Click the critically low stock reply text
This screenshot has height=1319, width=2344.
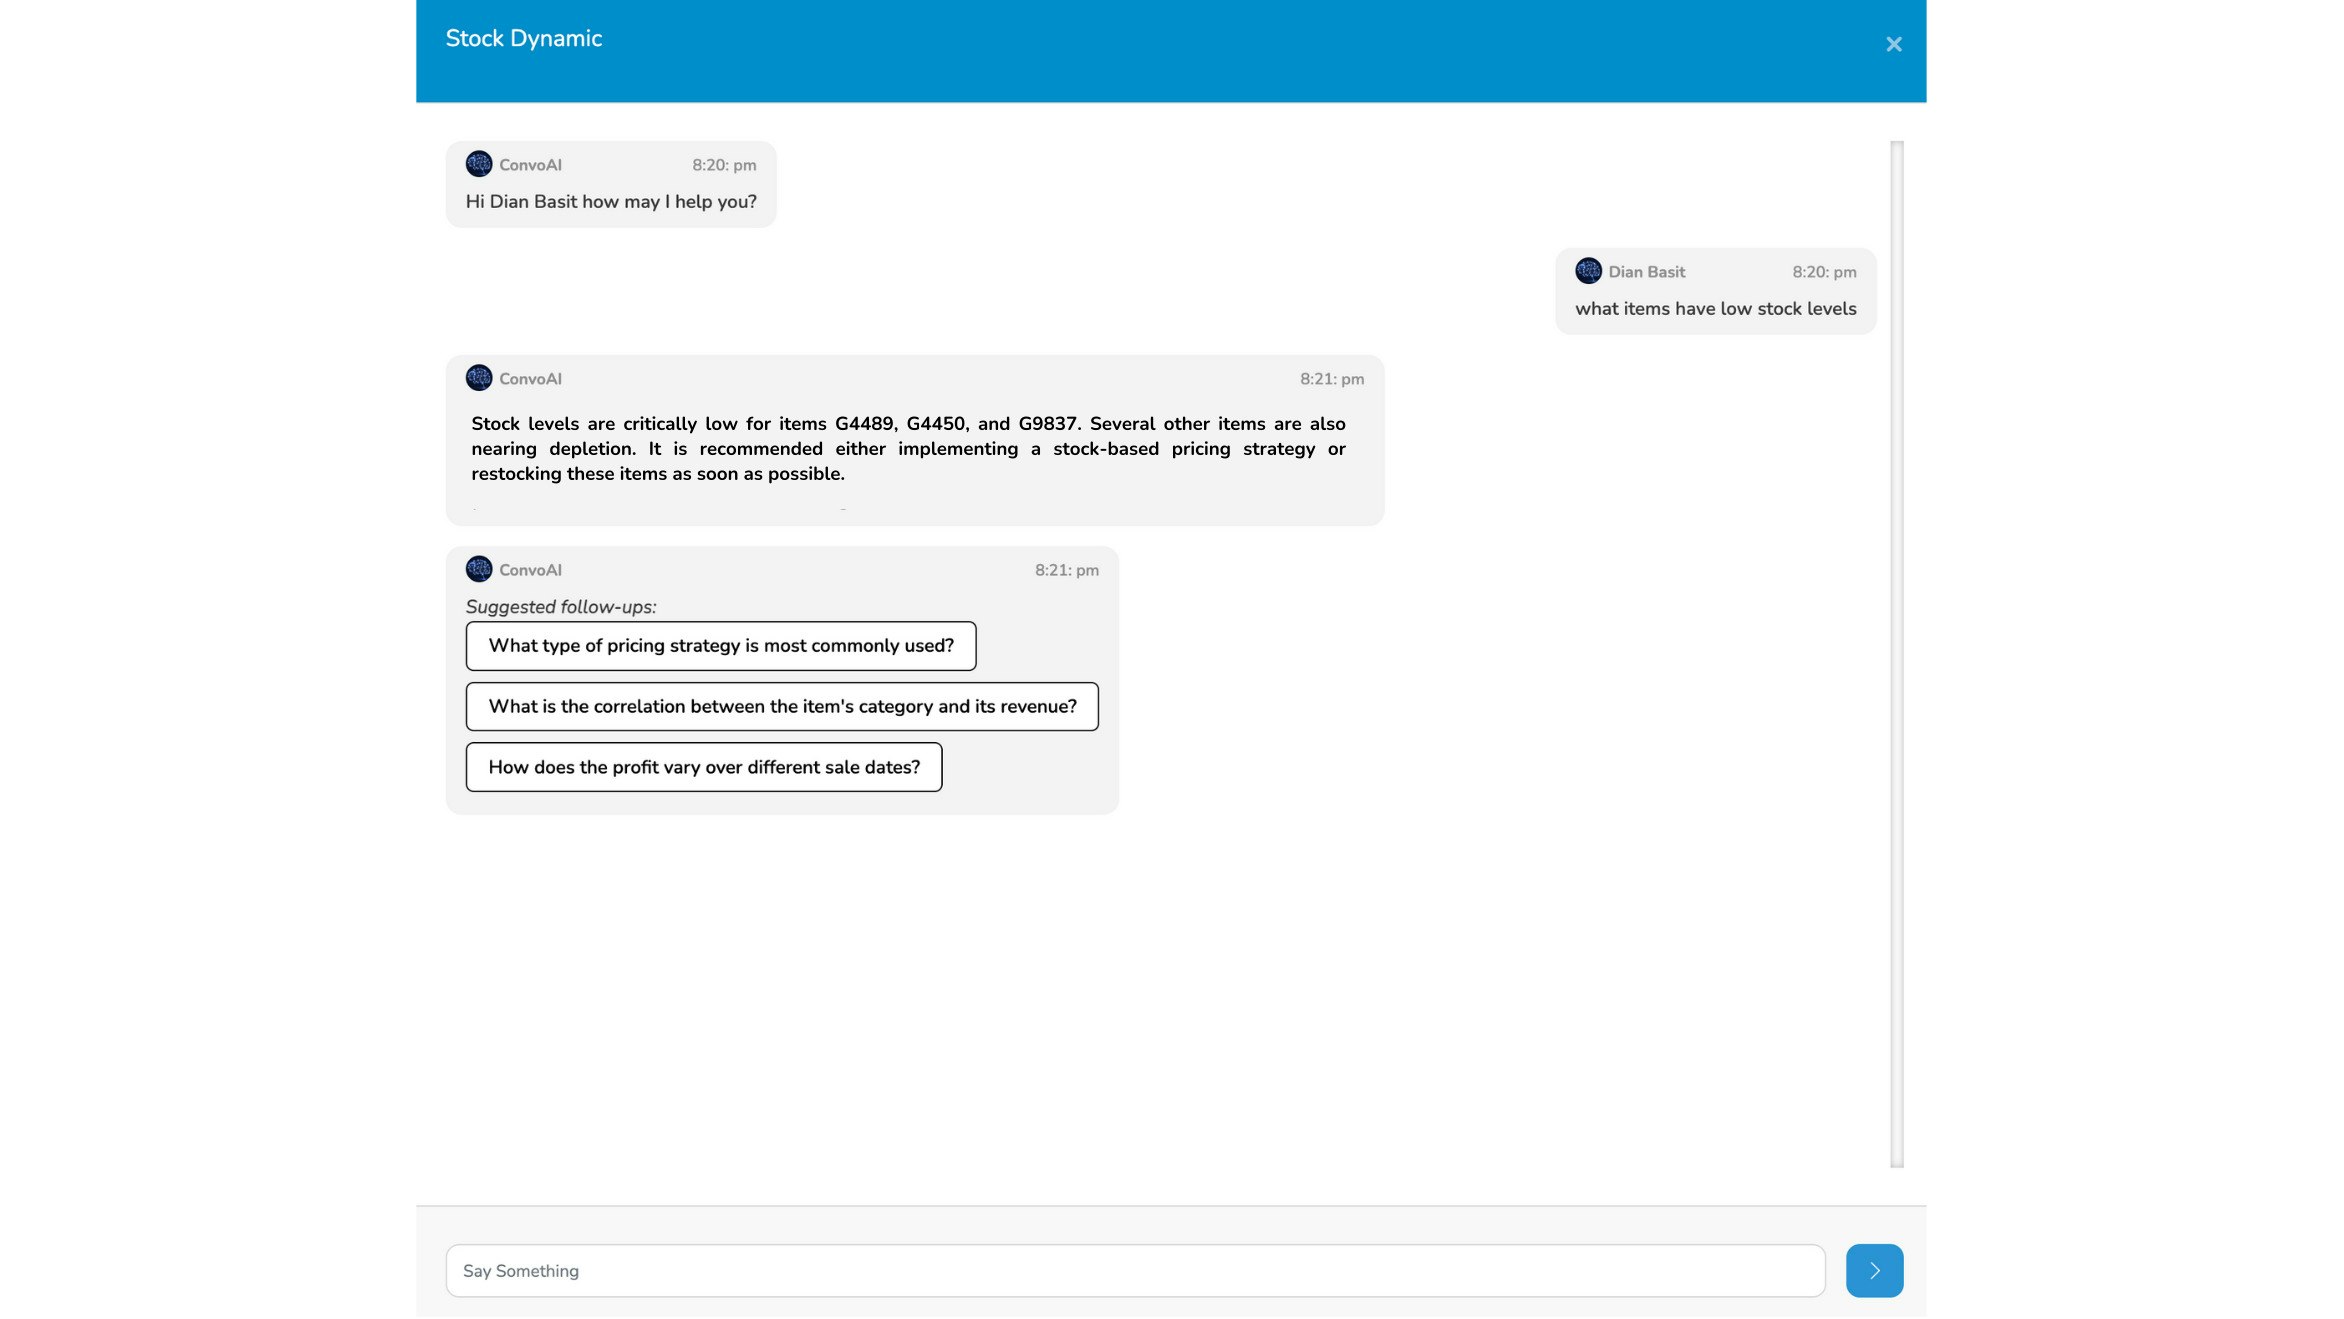coord(907,448)
